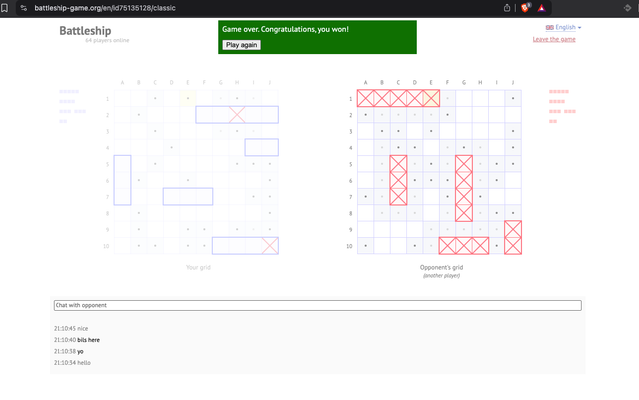The height and width of the screenshot is (400, 639).
Task: Click the Play again button
Action: [x=241, y=45]
